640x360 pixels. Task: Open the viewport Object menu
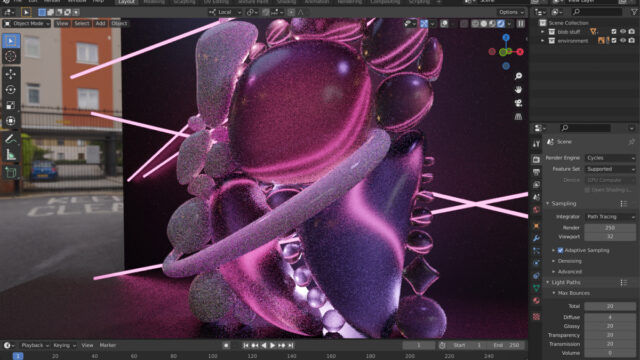coord(119,24)
